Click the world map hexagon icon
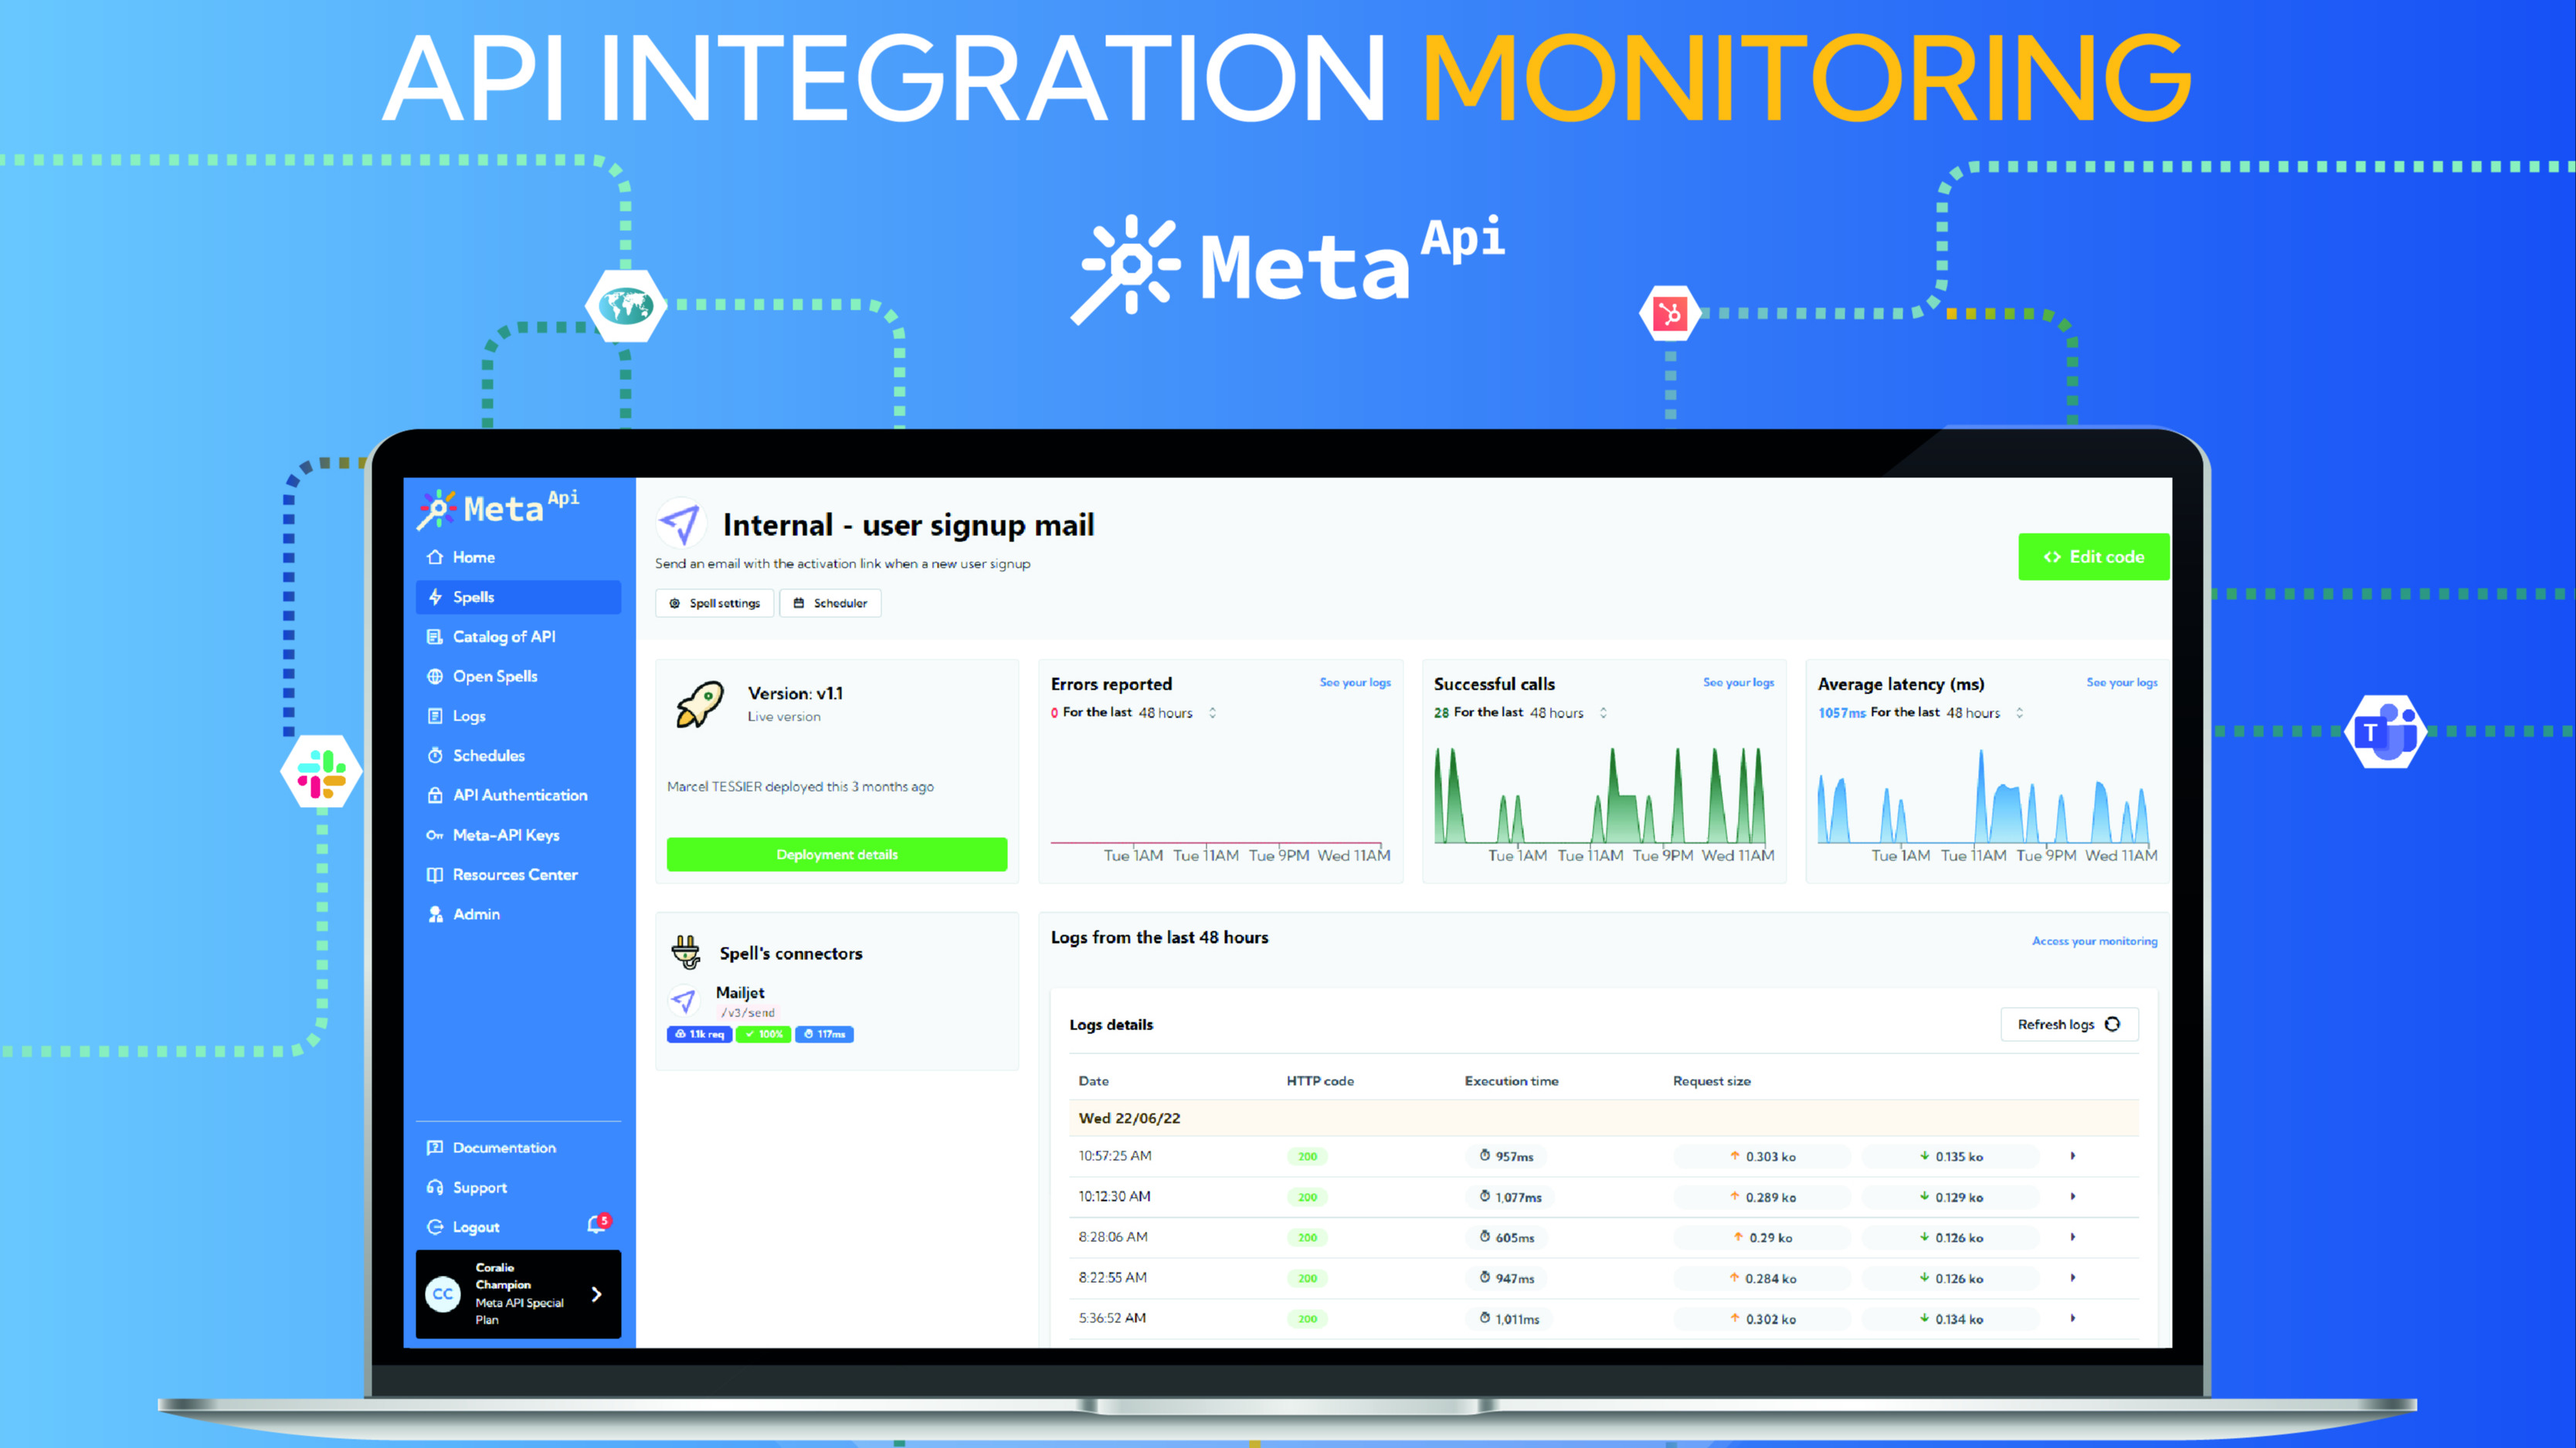Viewport: 2576px width, 1448px height. pos(626,305)
